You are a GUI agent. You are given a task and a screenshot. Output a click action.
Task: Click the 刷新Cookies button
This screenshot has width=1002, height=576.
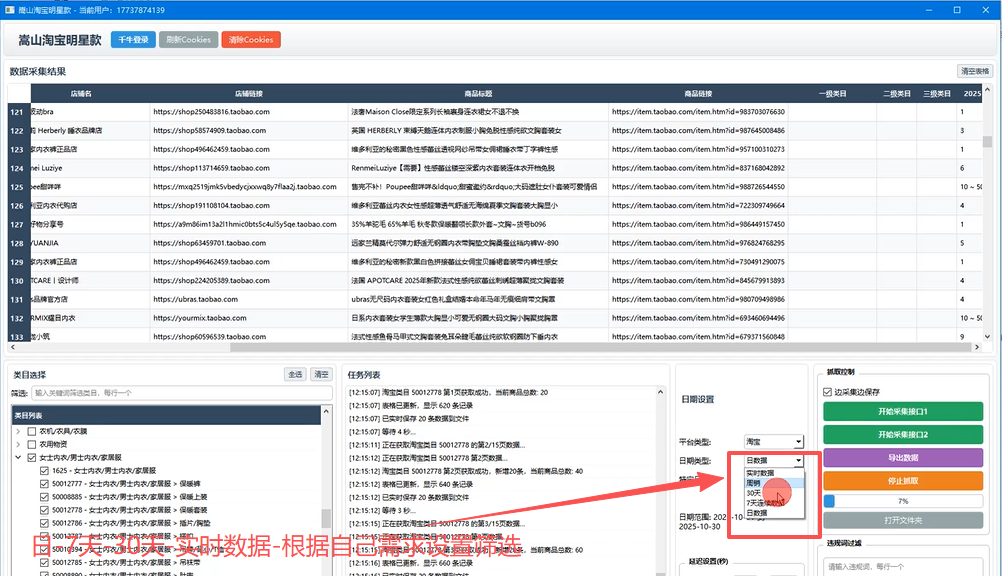click(x=188, y=40)
